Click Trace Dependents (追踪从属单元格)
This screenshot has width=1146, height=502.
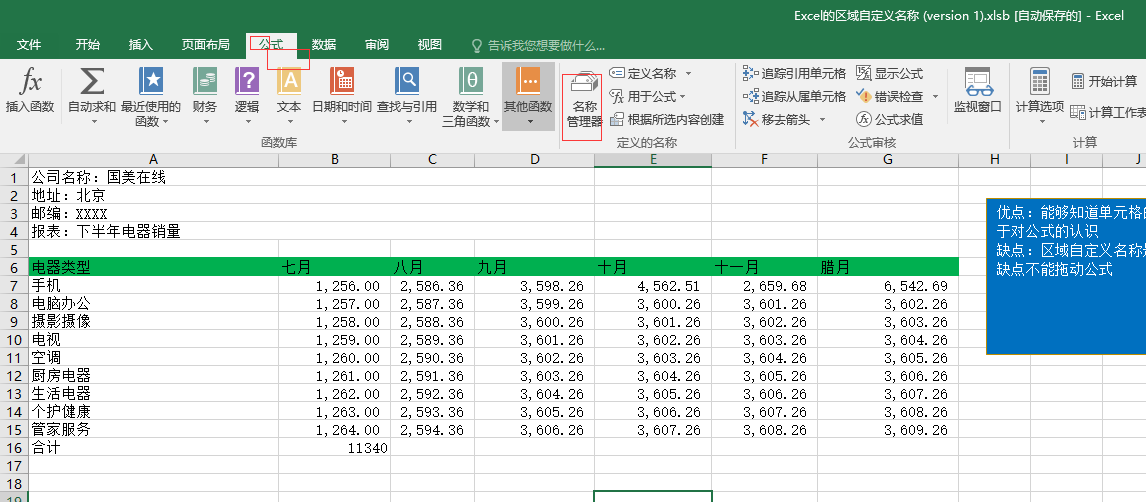click(794, 96)
